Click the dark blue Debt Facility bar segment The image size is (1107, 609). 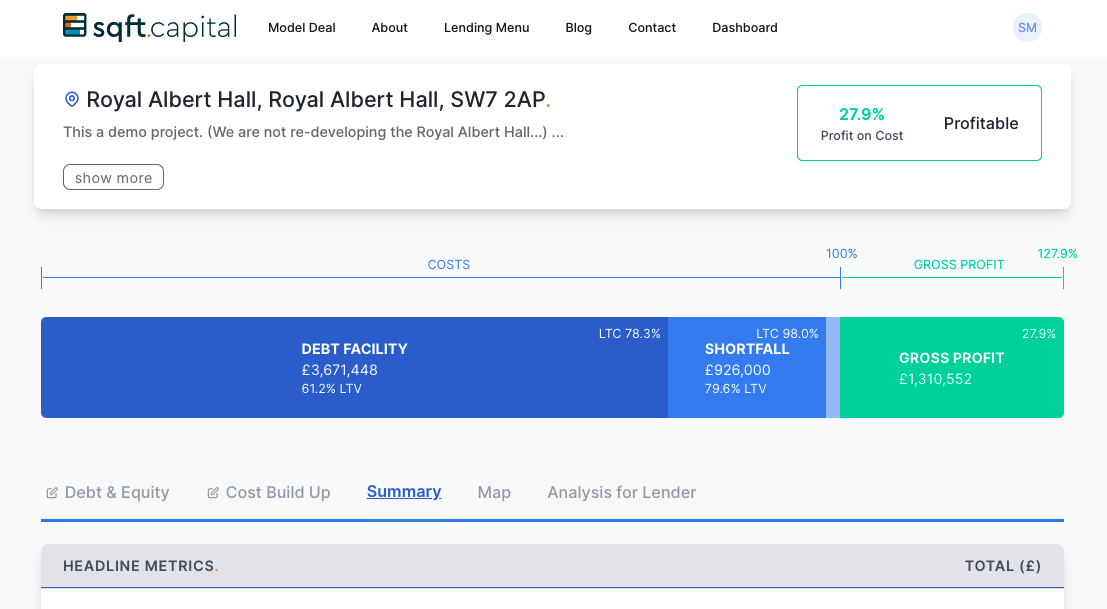click(354, 367)
